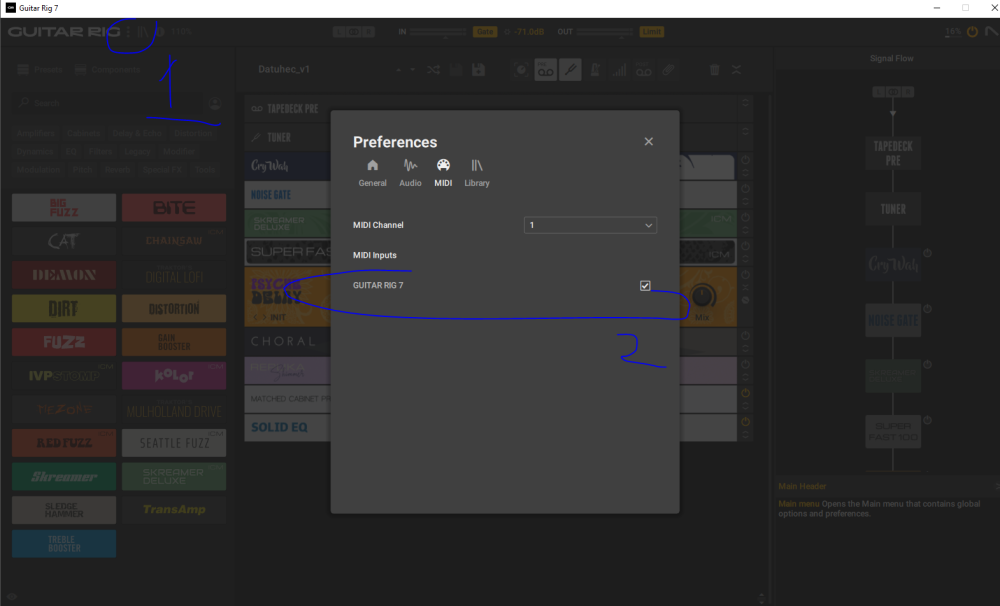Open the MIDI Channel dropdown
Viewport: 1000px width, 606px height.
[590, 225]
